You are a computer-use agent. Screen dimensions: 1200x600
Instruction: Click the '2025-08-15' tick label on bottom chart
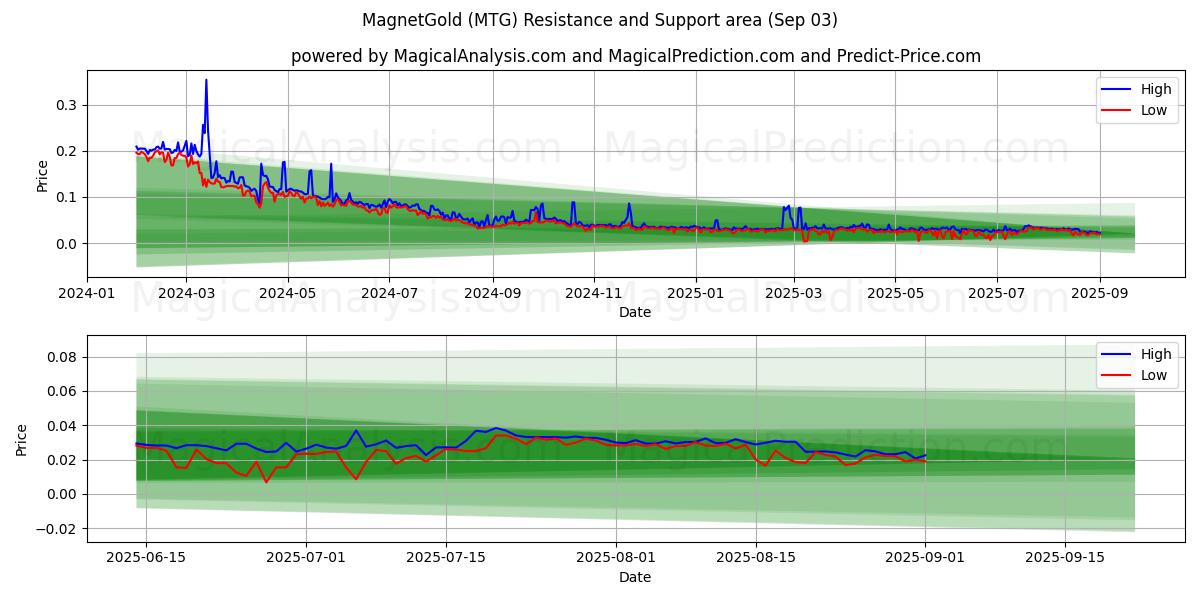(x=755, y=558)
